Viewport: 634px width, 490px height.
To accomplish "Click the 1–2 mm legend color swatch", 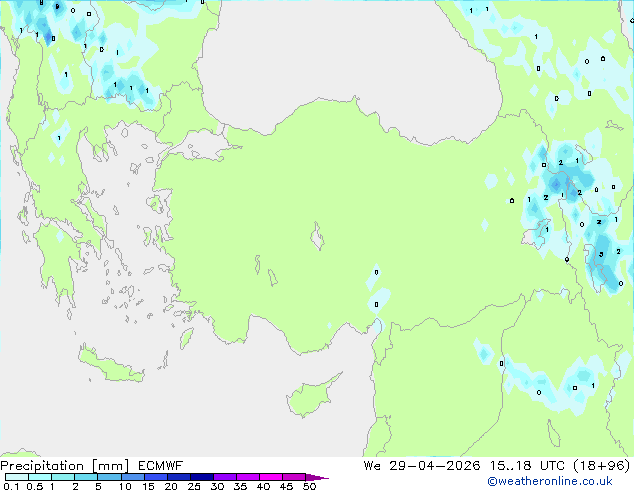I will [63, 477].
